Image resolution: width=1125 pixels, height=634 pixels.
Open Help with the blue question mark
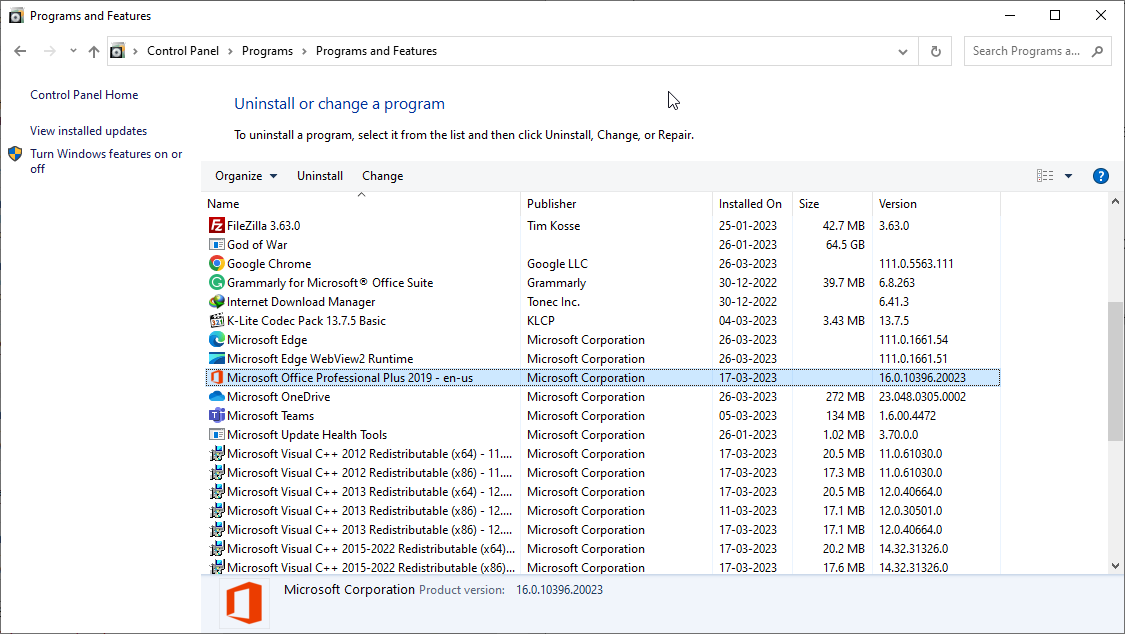point(1100,176)
